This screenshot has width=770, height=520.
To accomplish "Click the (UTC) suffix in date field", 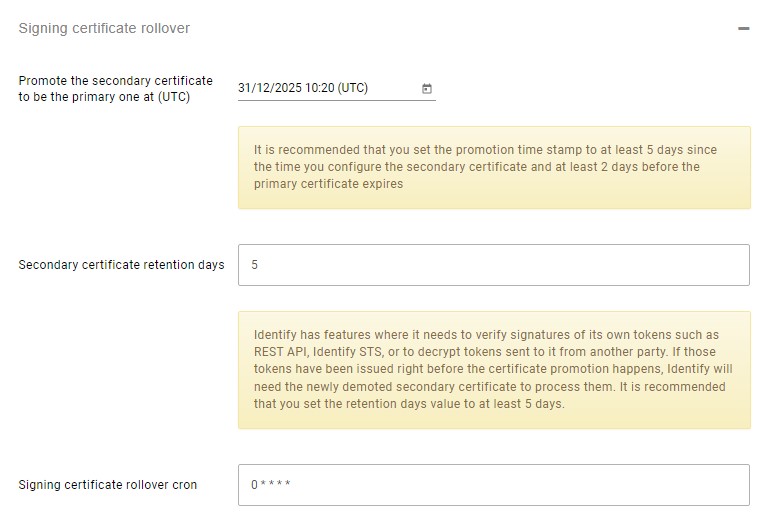I will [353, 88].
